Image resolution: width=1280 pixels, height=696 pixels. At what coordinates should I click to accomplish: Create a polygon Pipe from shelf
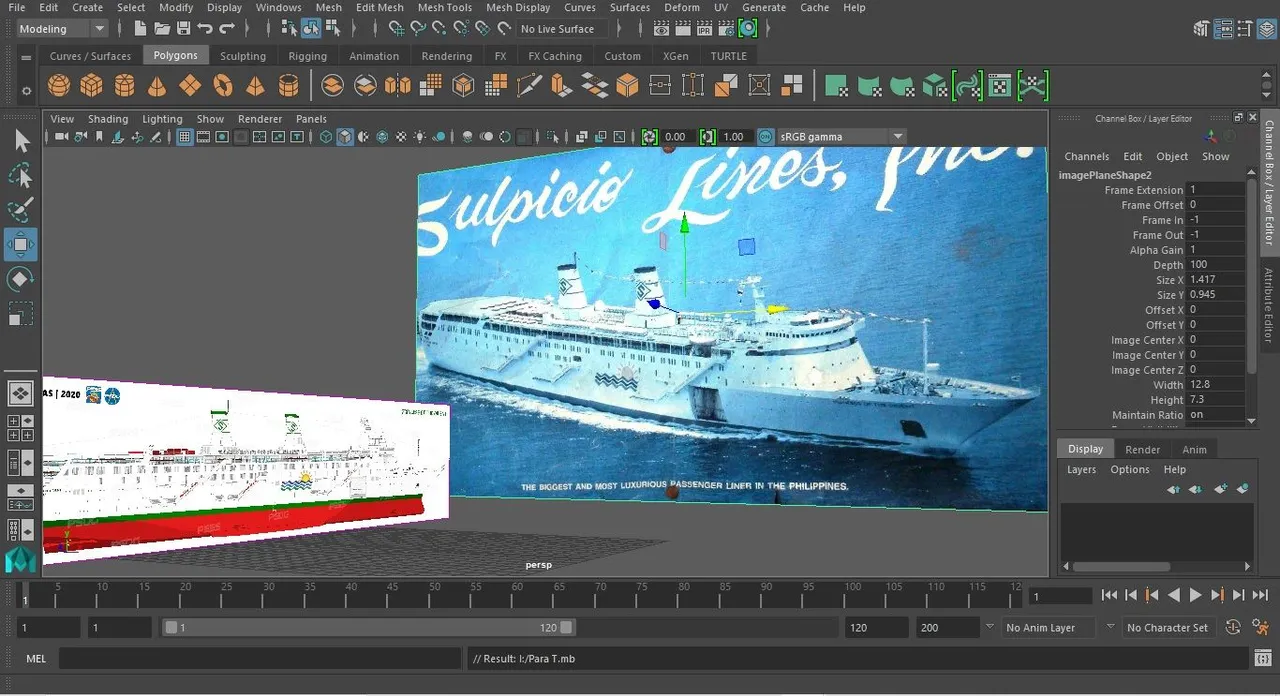[288, 86]
